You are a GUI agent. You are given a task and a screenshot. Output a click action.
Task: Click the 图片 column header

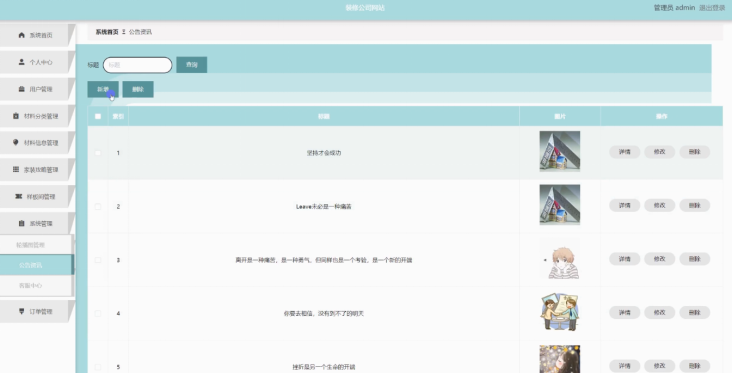click(x=560, y=116)
